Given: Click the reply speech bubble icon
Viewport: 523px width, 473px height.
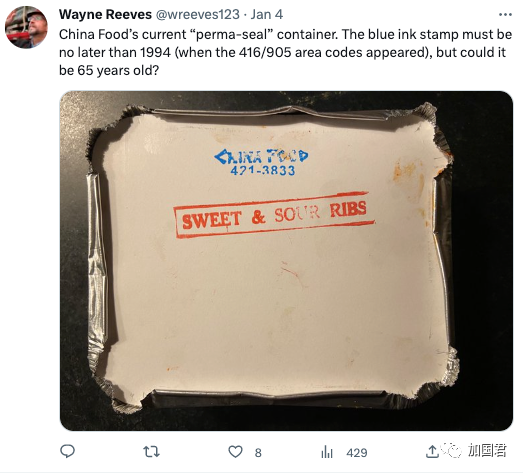Looking at the screenshot, I should point(67,452).
